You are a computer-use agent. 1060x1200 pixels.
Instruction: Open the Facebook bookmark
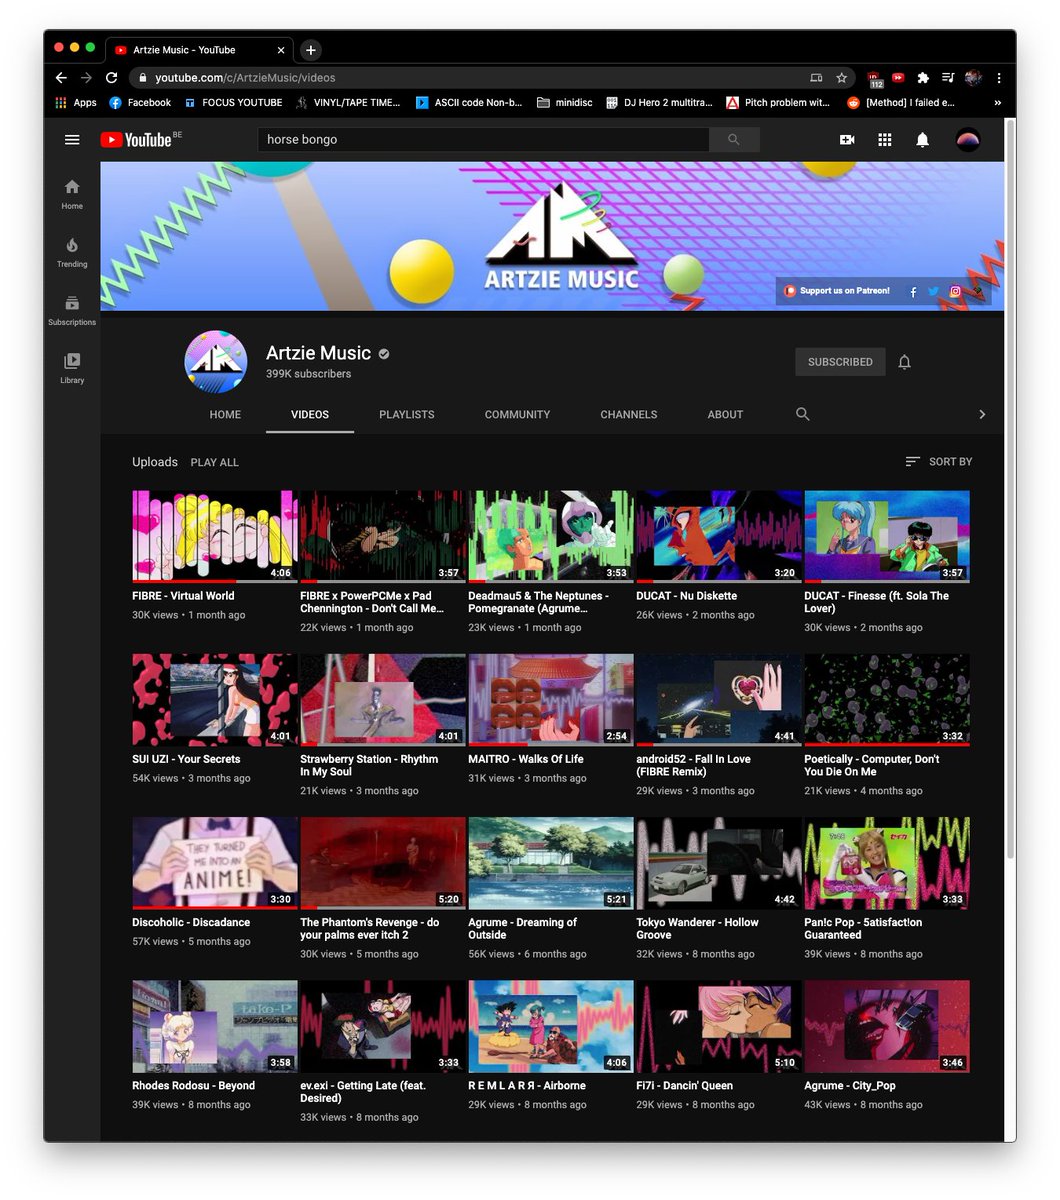[x=140, y=102]
